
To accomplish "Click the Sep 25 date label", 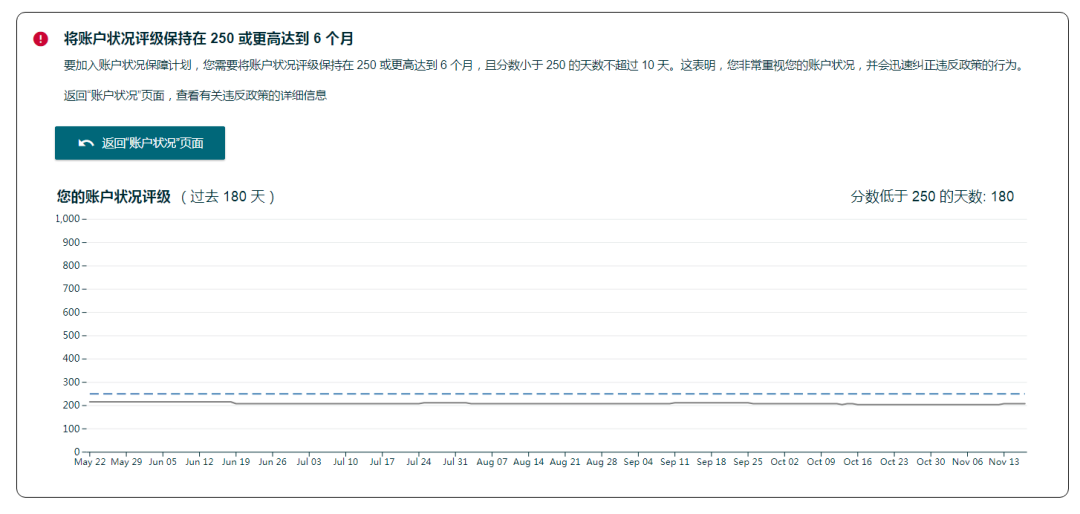I will (748, 462).
